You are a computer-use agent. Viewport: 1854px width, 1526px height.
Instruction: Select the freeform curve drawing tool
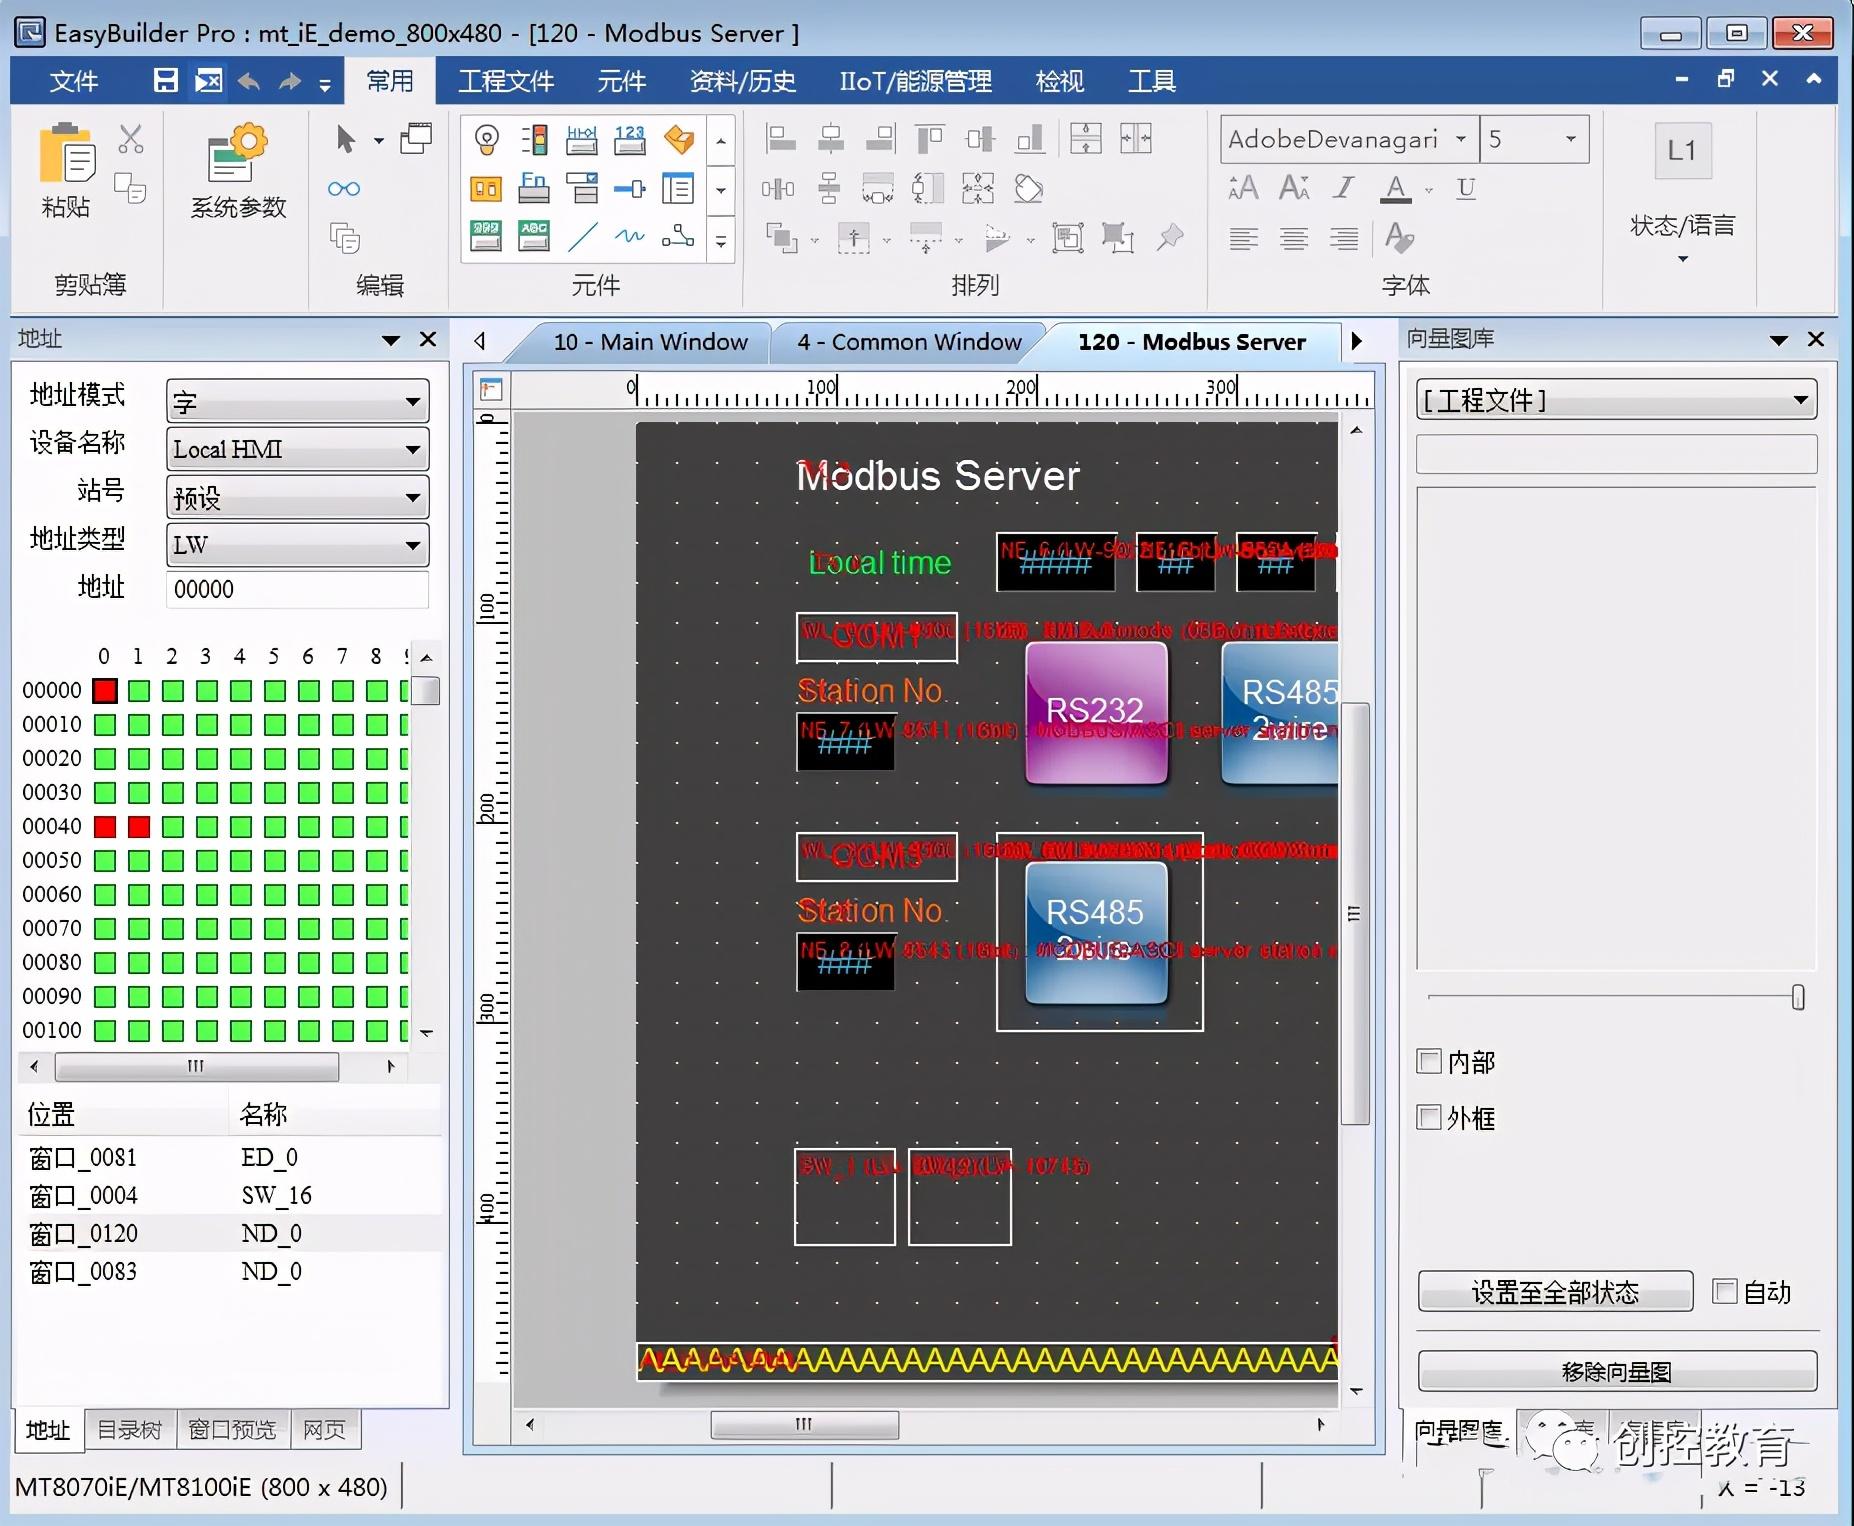[630, 236]
